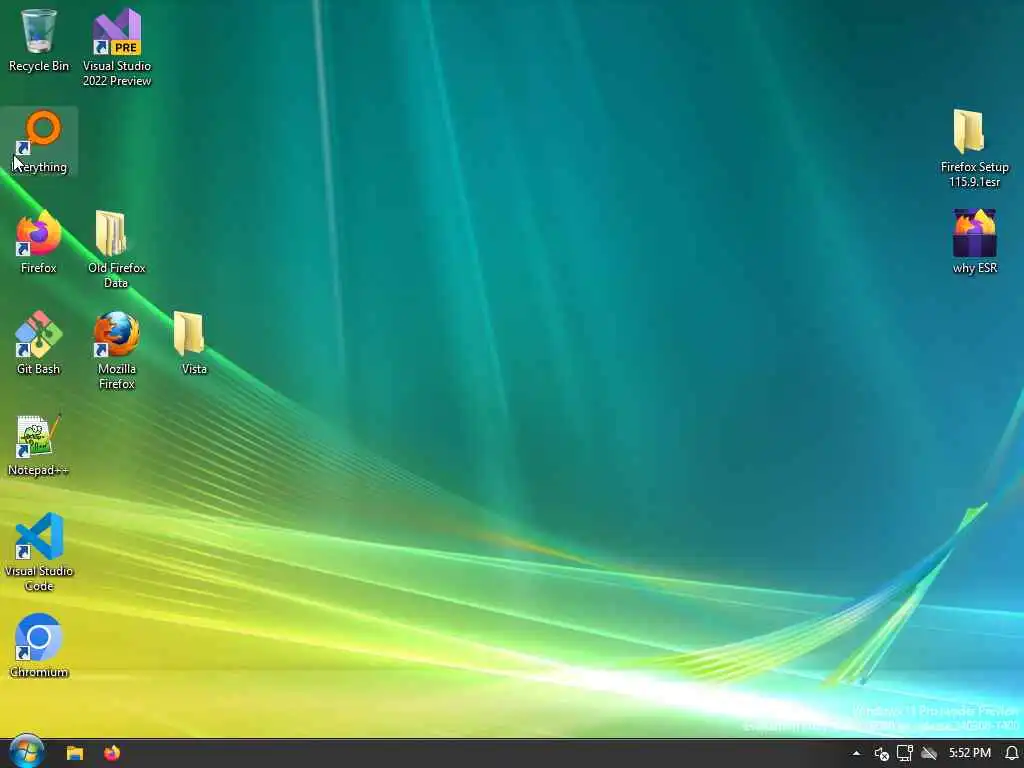Open File Explorer from the taskbar
The height and width of the screenshot is (768, 1024).
tap(74, 753)
